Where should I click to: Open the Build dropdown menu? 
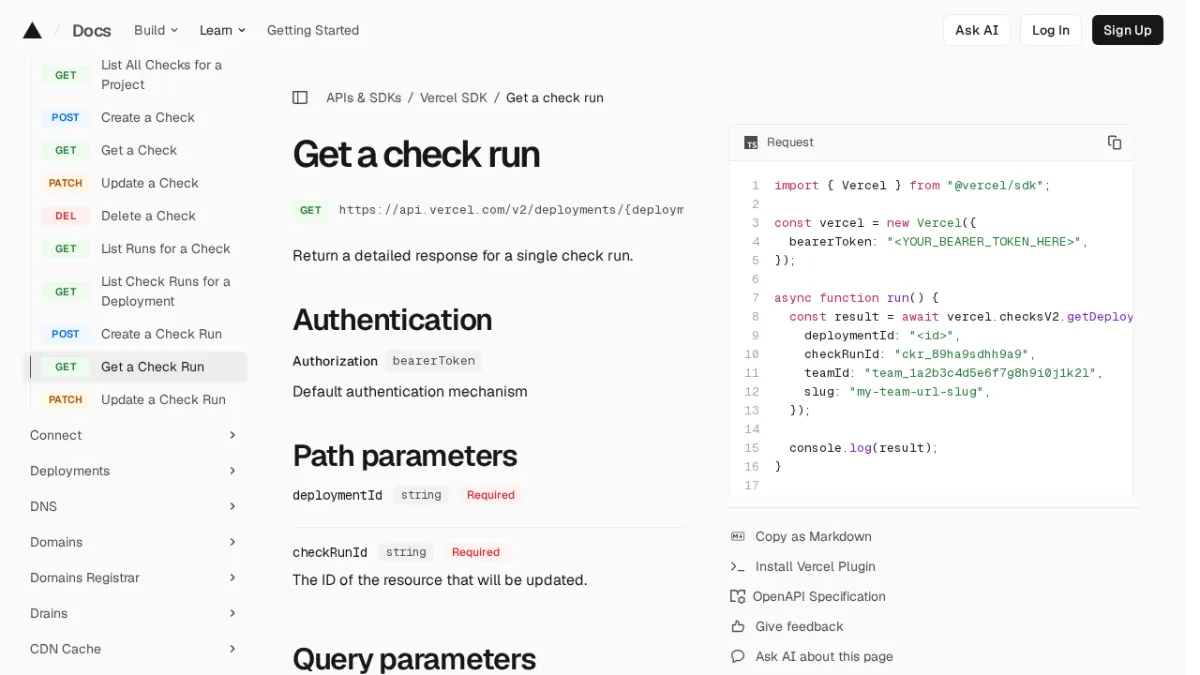156,30
